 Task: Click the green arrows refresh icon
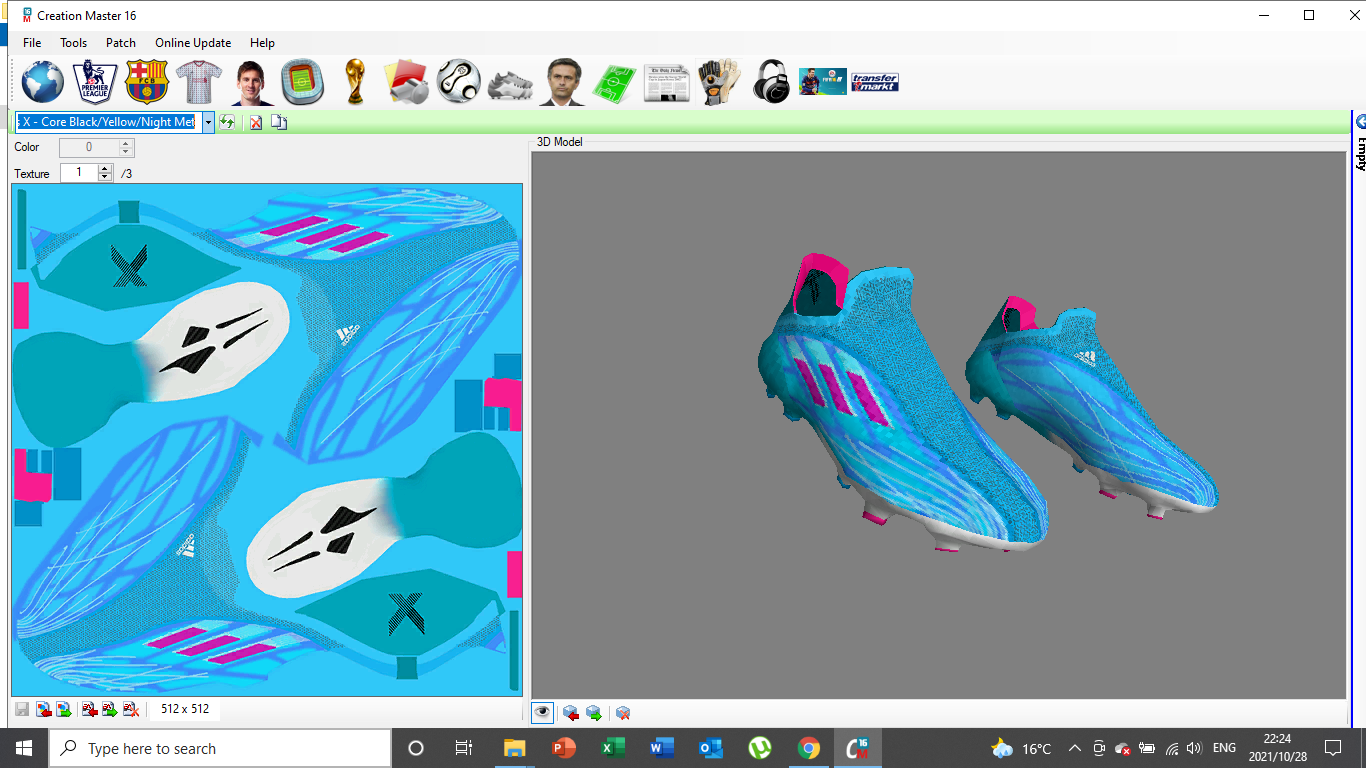pos(228,122)
